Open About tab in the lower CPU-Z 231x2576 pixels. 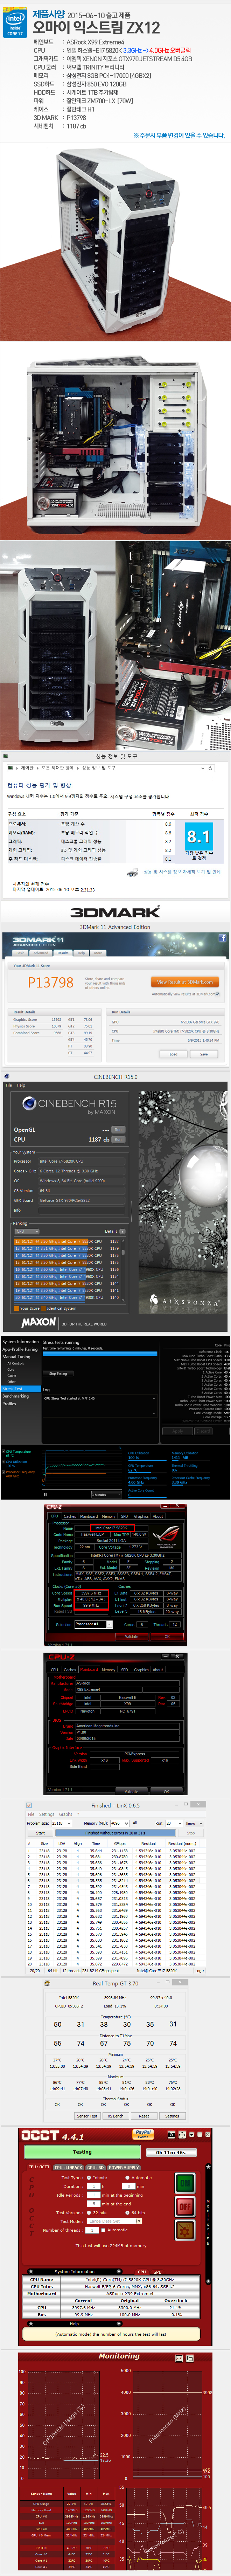(x=158, y=1670)
